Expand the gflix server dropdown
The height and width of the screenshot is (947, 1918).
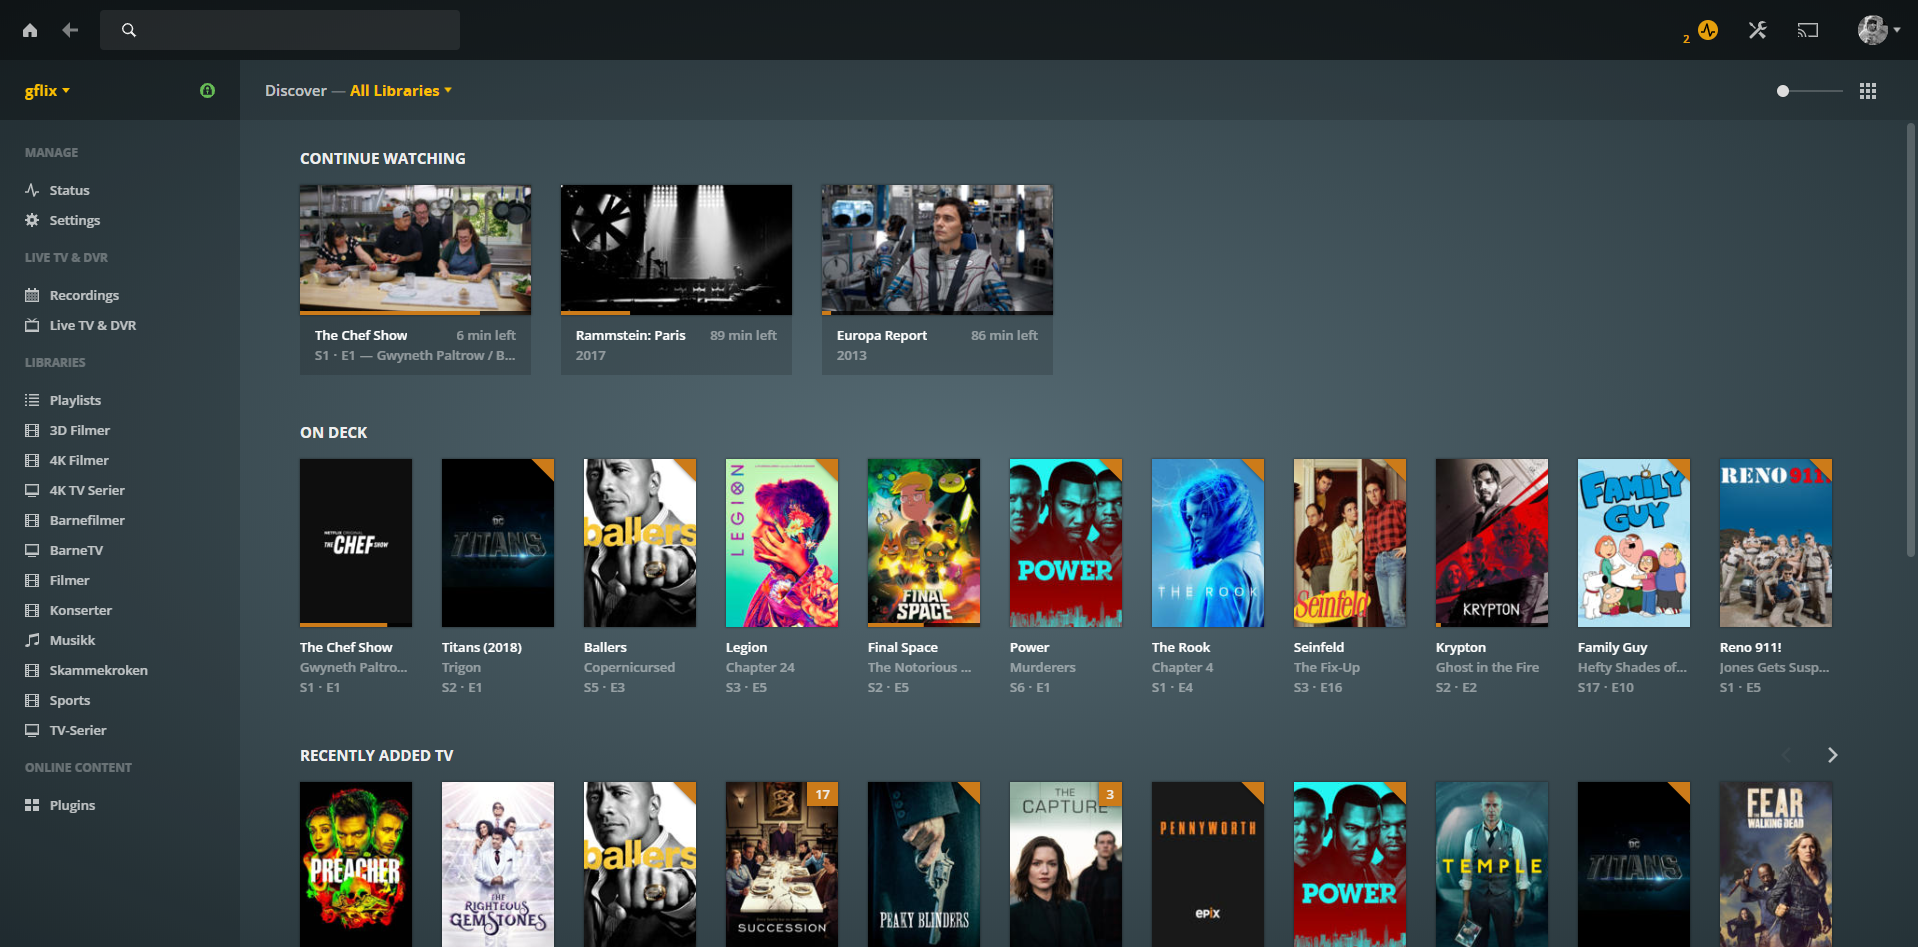(47, 91)
